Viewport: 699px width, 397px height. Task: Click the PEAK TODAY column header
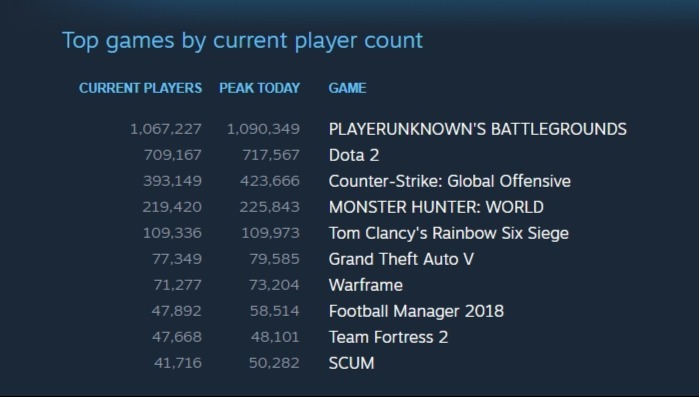pyautogui.click(x=259, y=88)
